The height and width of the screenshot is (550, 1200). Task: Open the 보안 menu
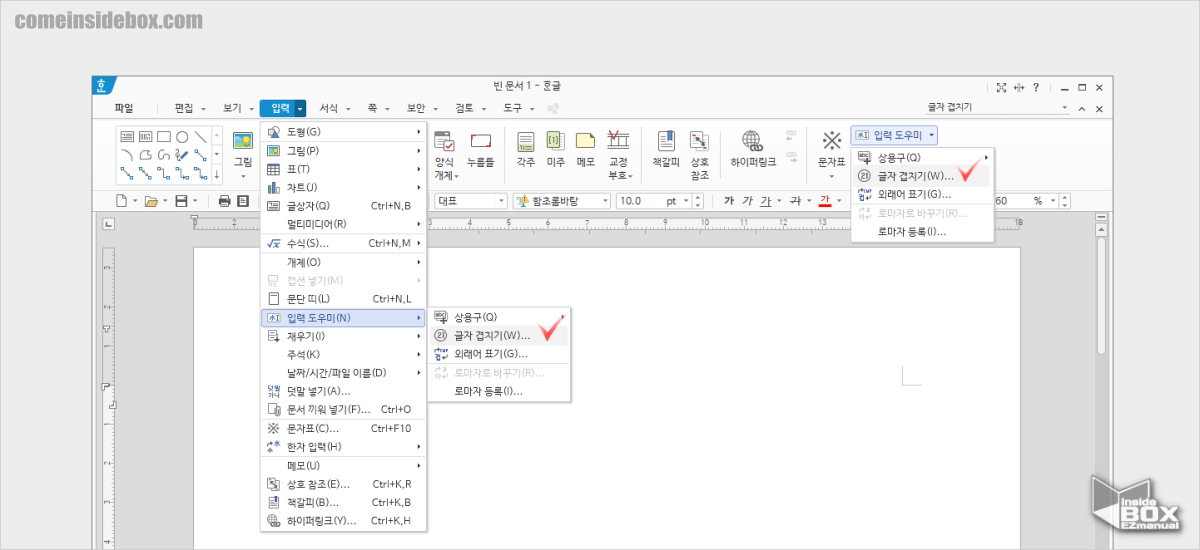(x=416, y=108)
